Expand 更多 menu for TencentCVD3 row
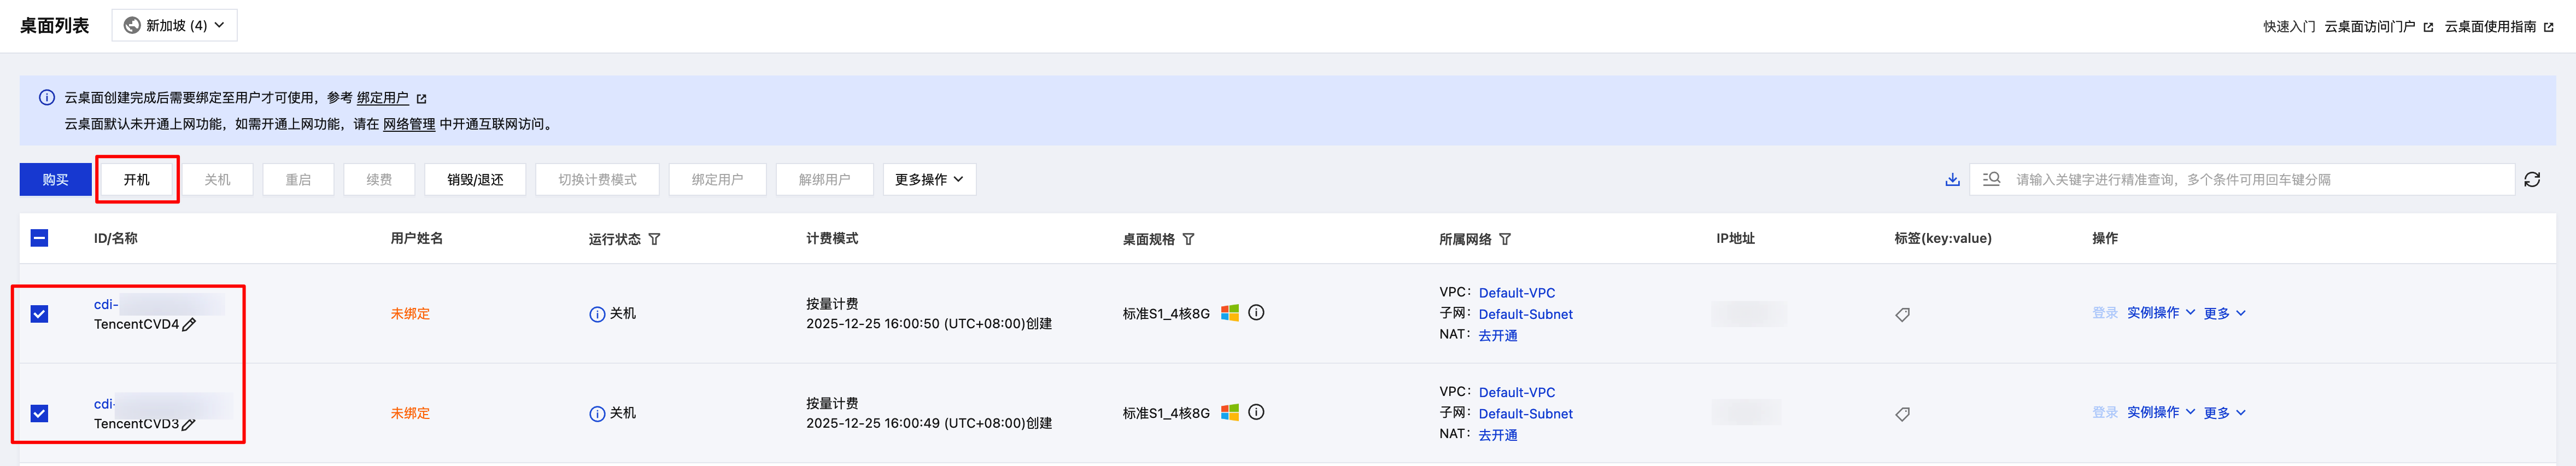Viewport: 2576px width, 466px height. (x=2224, y=413)
